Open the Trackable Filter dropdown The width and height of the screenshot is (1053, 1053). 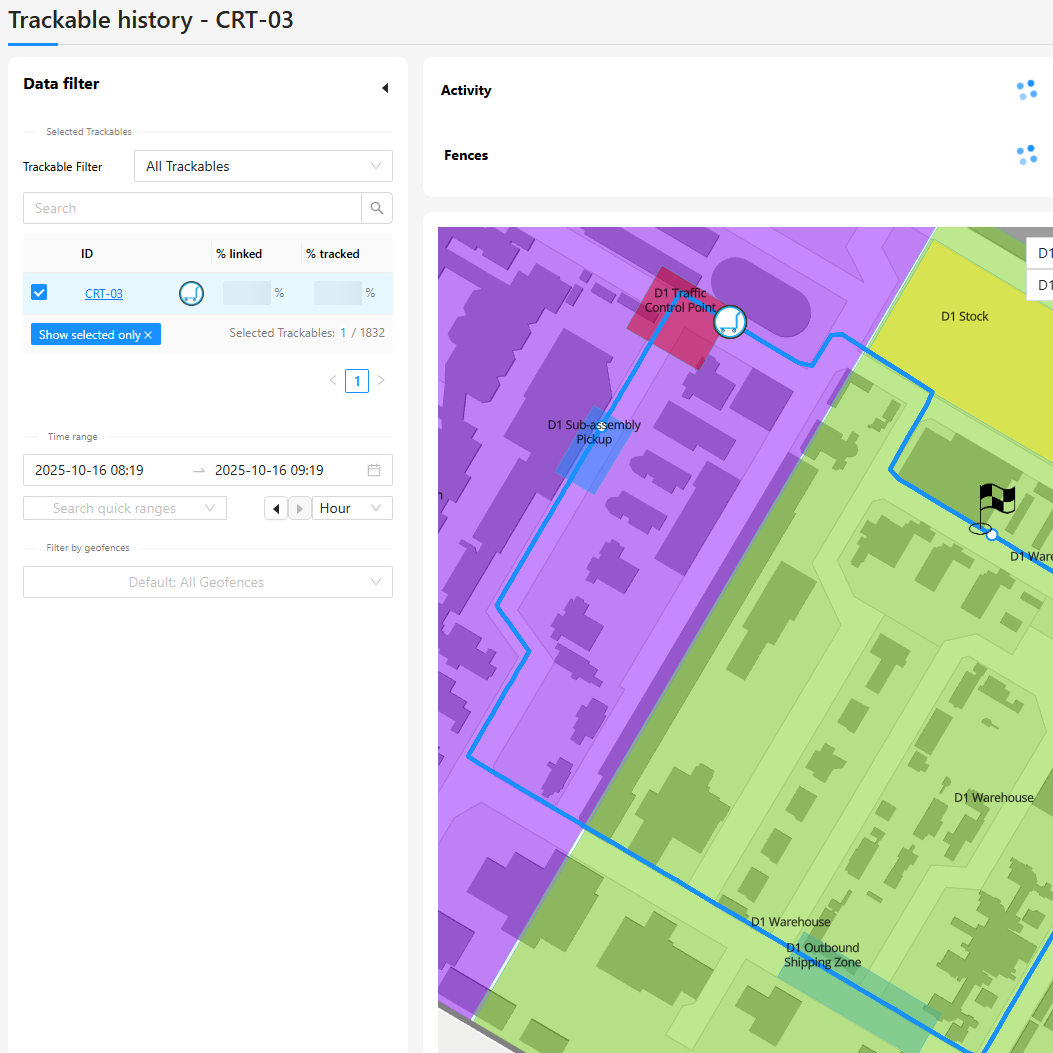point(263,166)
